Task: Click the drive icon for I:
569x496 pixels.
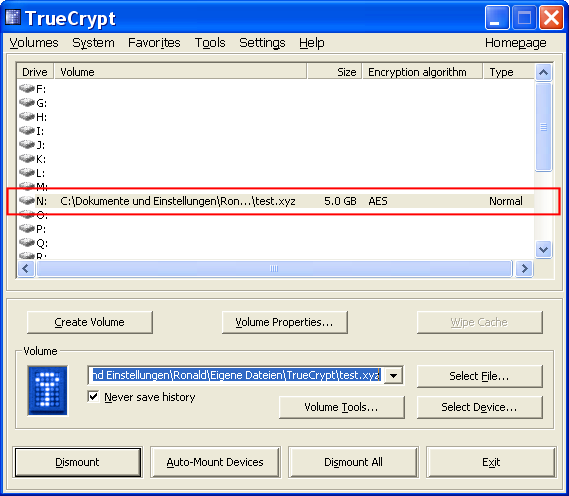Action: click(27, 130)
